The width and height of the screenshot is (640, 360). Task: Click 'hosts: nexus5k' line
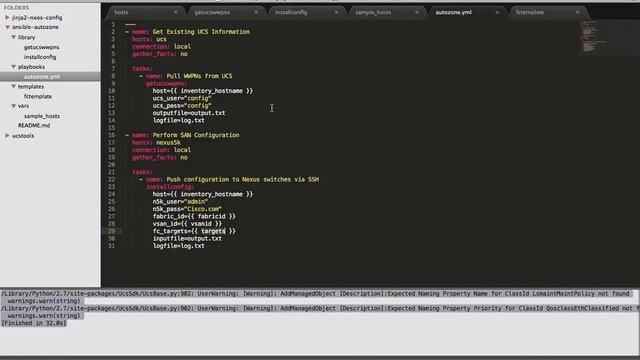click(156, 142)
